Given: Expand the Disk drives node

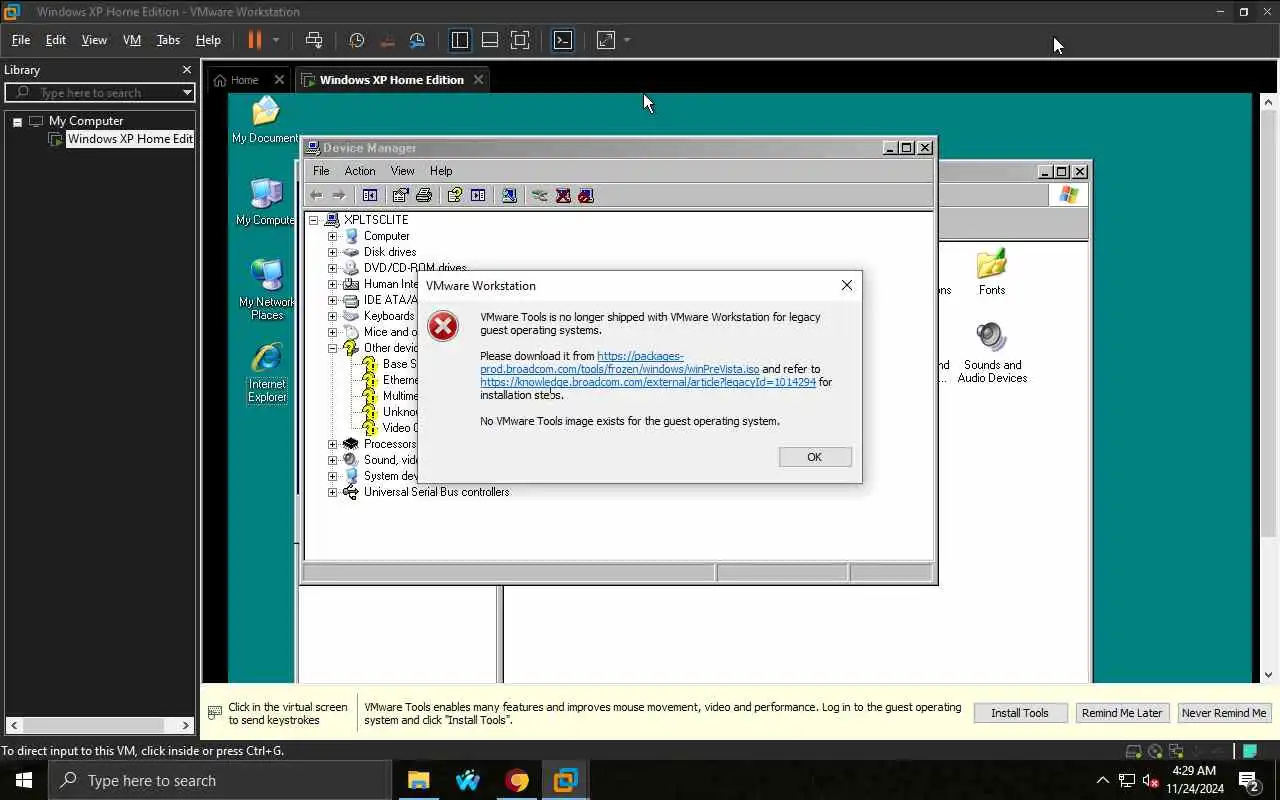Looking at the screenshot, I should click(x=333, y=252).
